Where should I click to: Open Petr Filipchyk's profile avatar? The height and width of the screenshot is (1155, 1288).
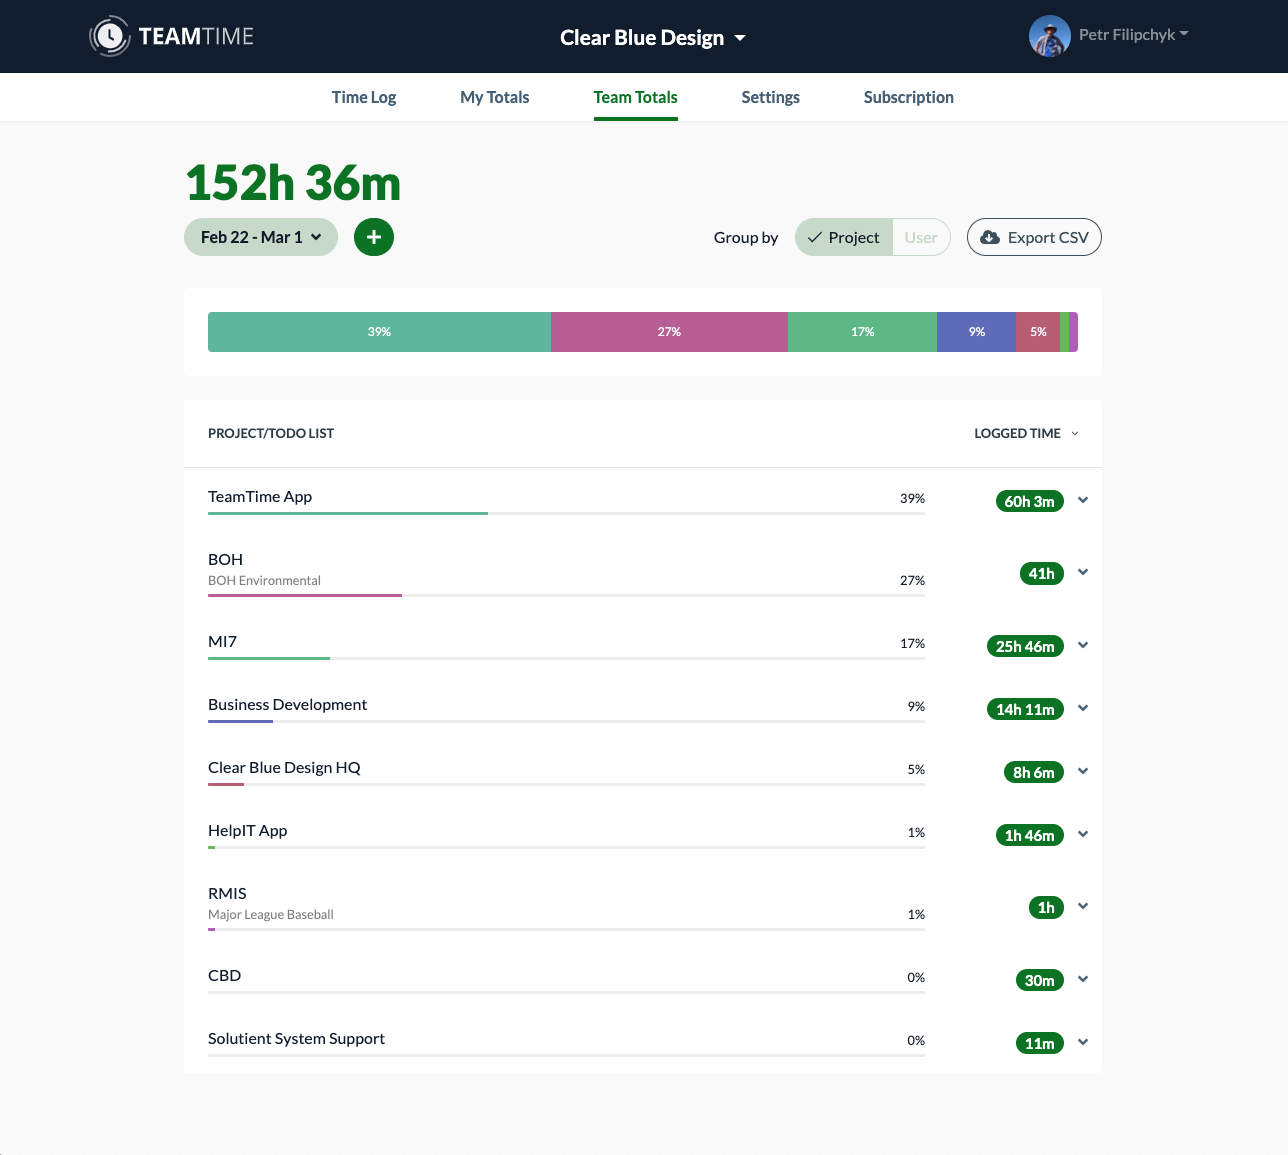pyautogui.click(x=1050, y=36)
